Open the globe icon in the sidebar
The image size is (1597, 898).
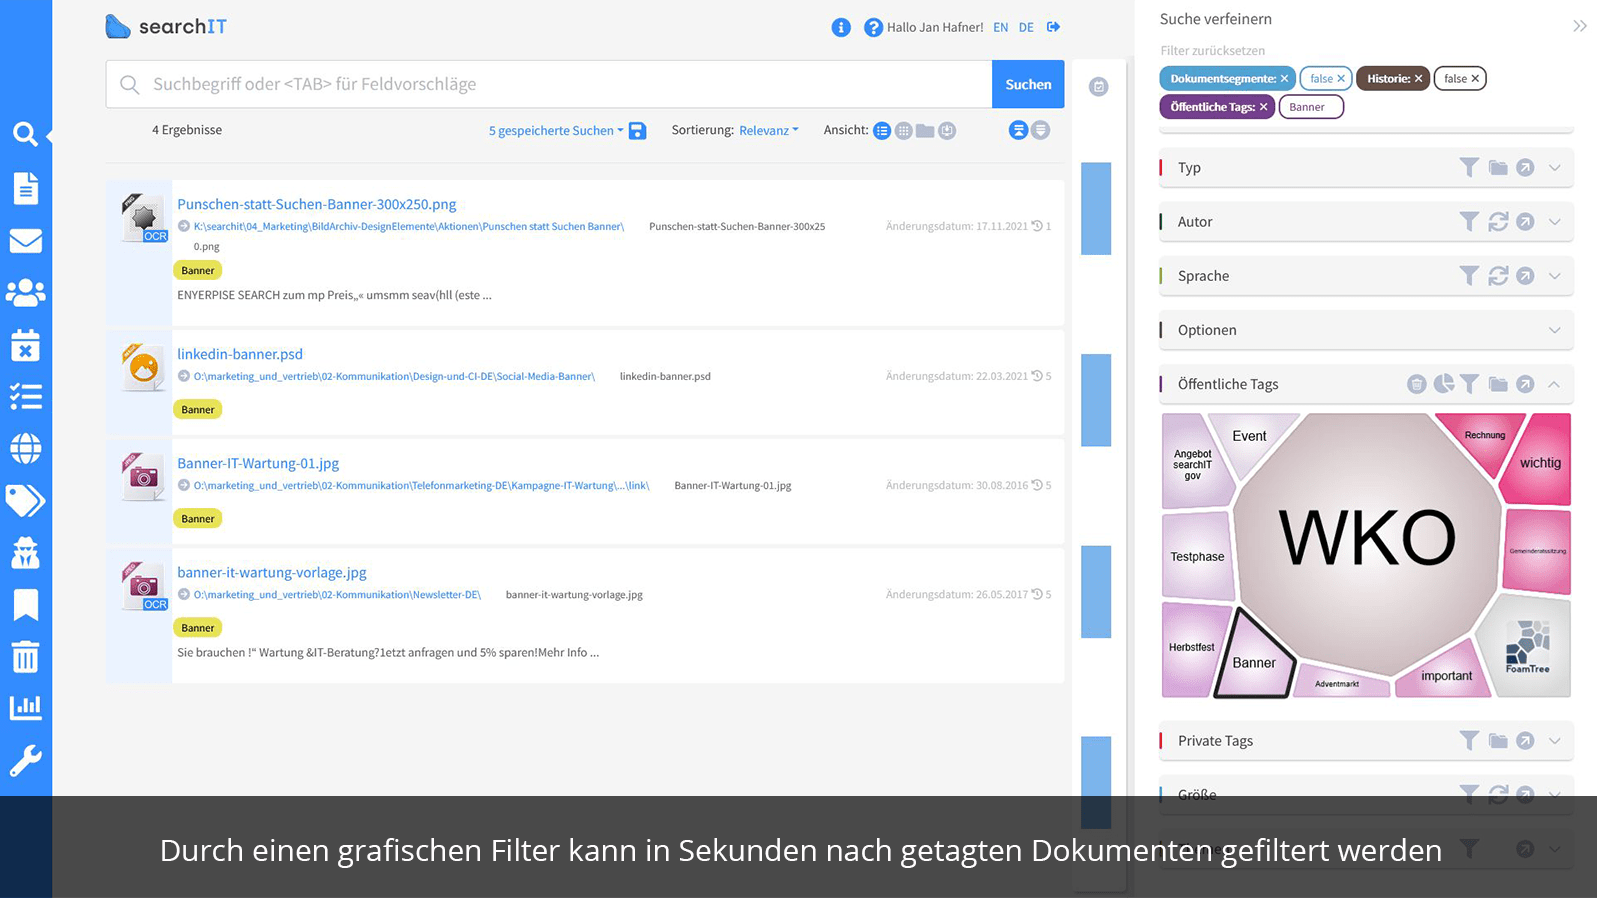pyautogui.click(x=25, y=449)
